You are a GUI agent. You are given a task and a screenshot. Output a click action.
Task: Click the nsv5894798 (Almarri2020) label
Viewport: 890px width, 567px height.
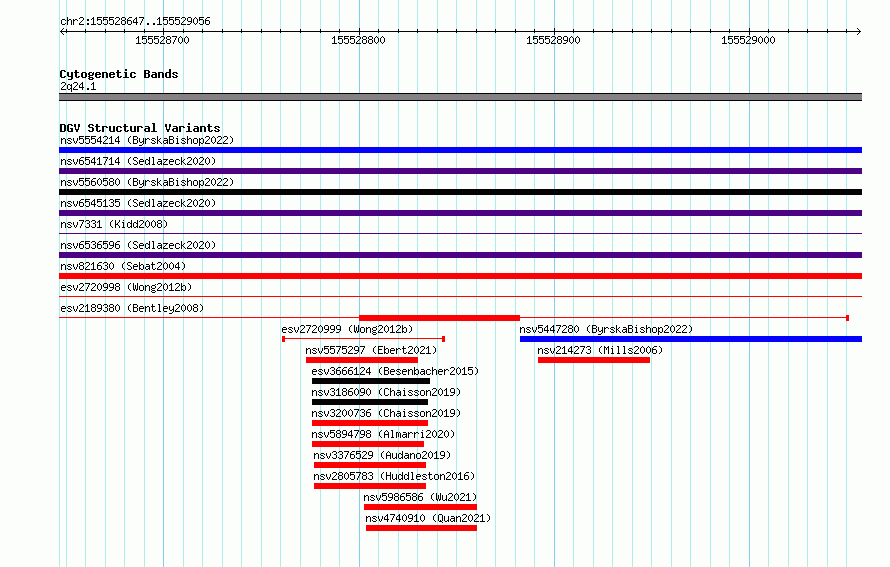pyautogui.click(x=383, y=434)
